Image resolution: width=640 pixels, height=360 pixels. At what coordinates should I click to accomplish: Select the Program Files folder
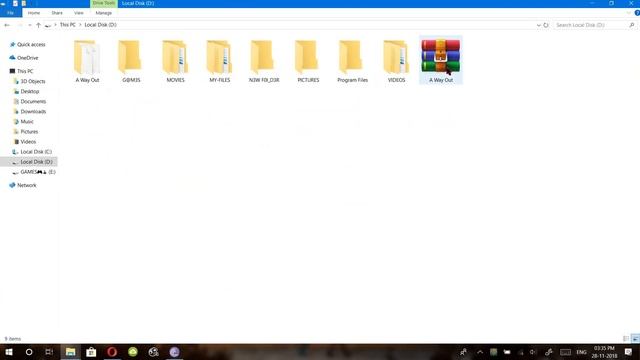pos(352,61)
